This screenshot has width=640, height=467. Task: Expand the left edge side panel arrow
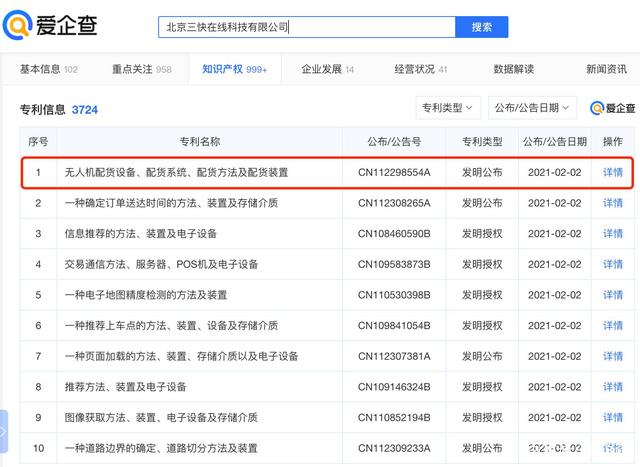[x=4, y=432]
